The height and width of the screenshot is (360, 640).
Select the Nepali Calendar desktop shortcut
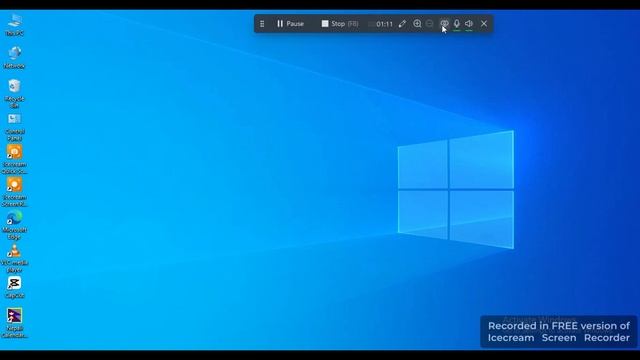point(15,323)
